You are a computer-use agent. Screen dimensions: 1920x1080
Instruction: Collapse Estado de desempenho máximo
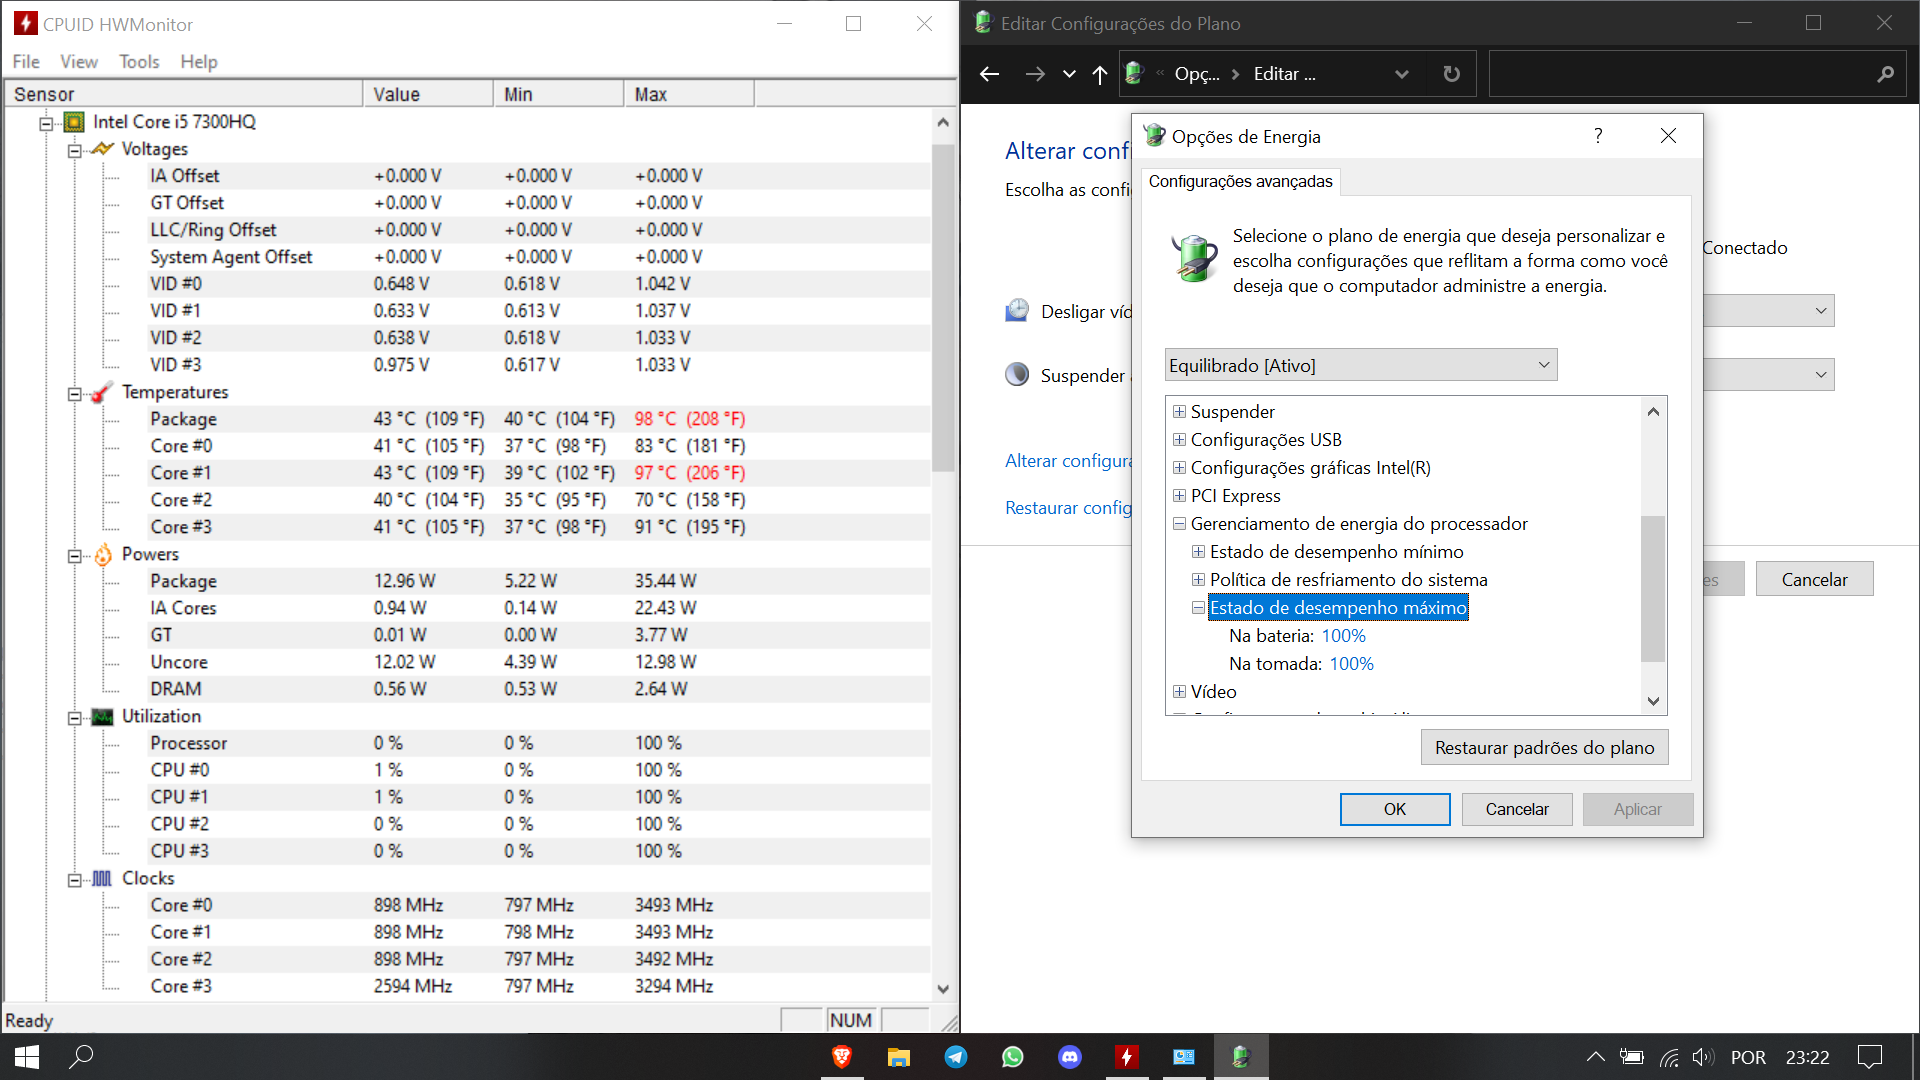pyautogui.click(x=1198, y=608)
